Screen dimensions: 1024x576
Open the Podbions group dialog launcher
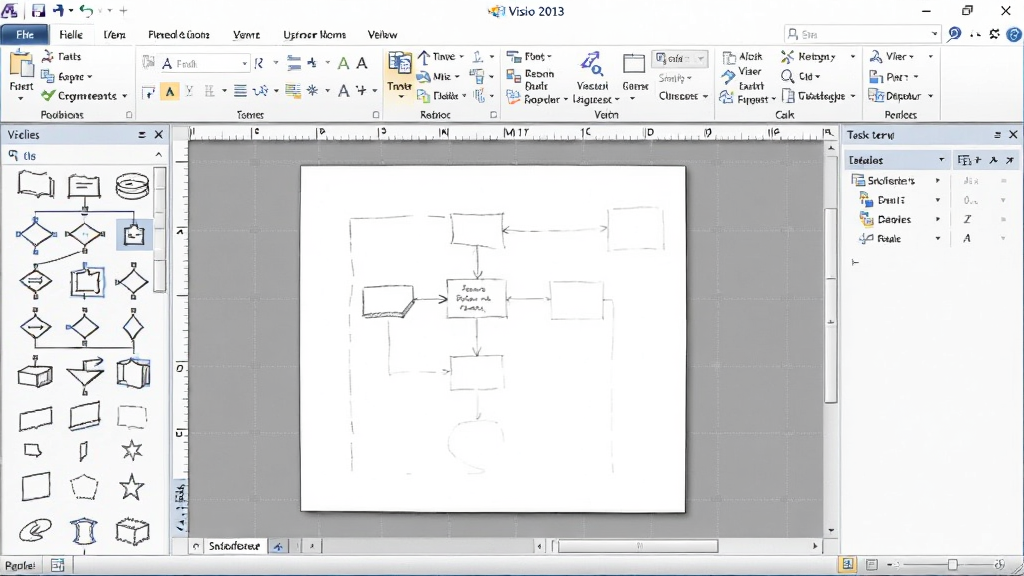(129, 114)
